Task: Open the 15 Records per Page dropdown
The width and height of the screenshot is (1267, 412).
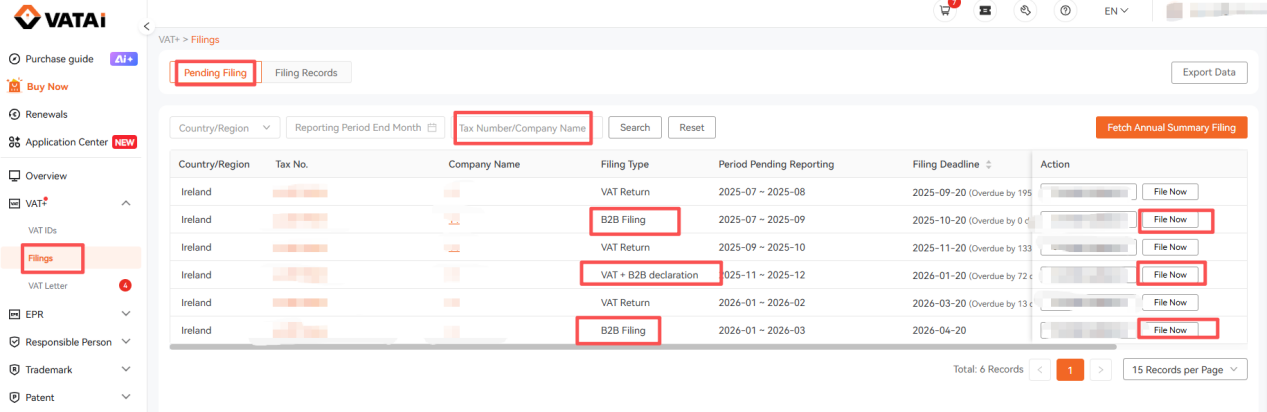Action: click(1185, 370)
